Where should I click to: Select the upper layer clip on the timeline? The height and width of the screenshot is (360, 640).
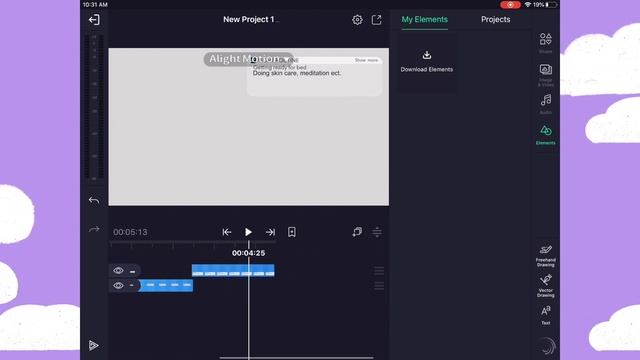click(x=233, y=270)
